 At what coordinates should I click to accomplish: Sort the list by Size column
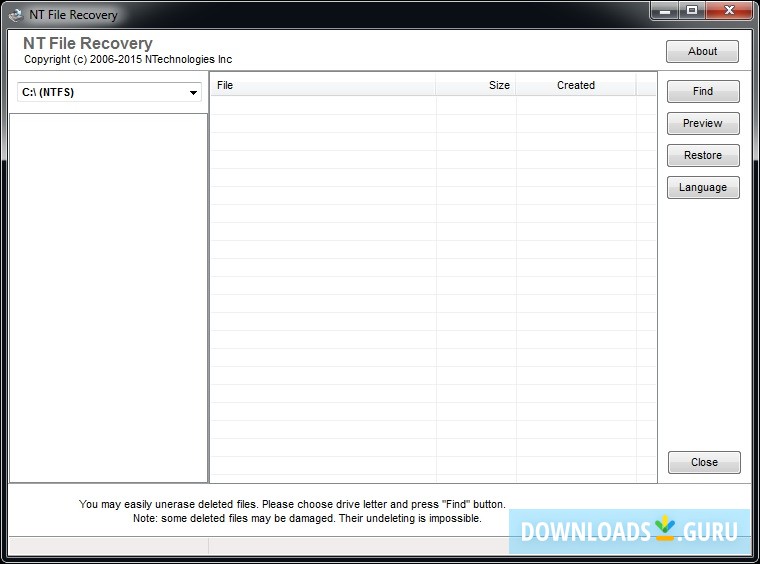[x=476, y=85]
